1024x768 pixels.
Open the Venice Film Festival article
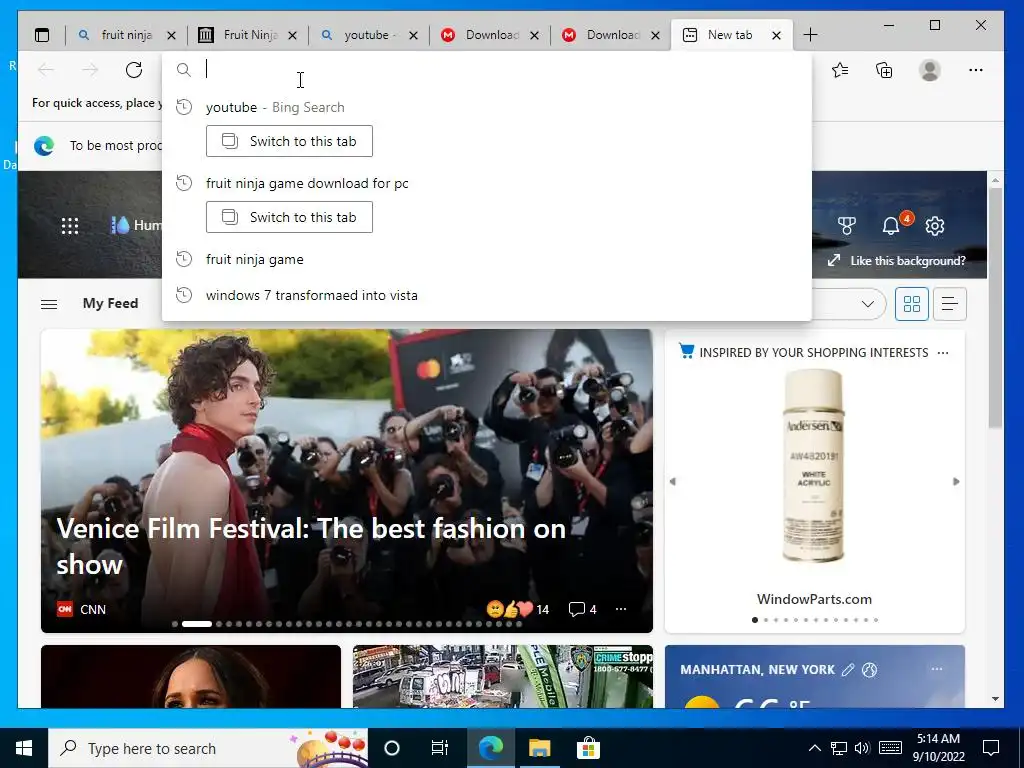point(311,547)
